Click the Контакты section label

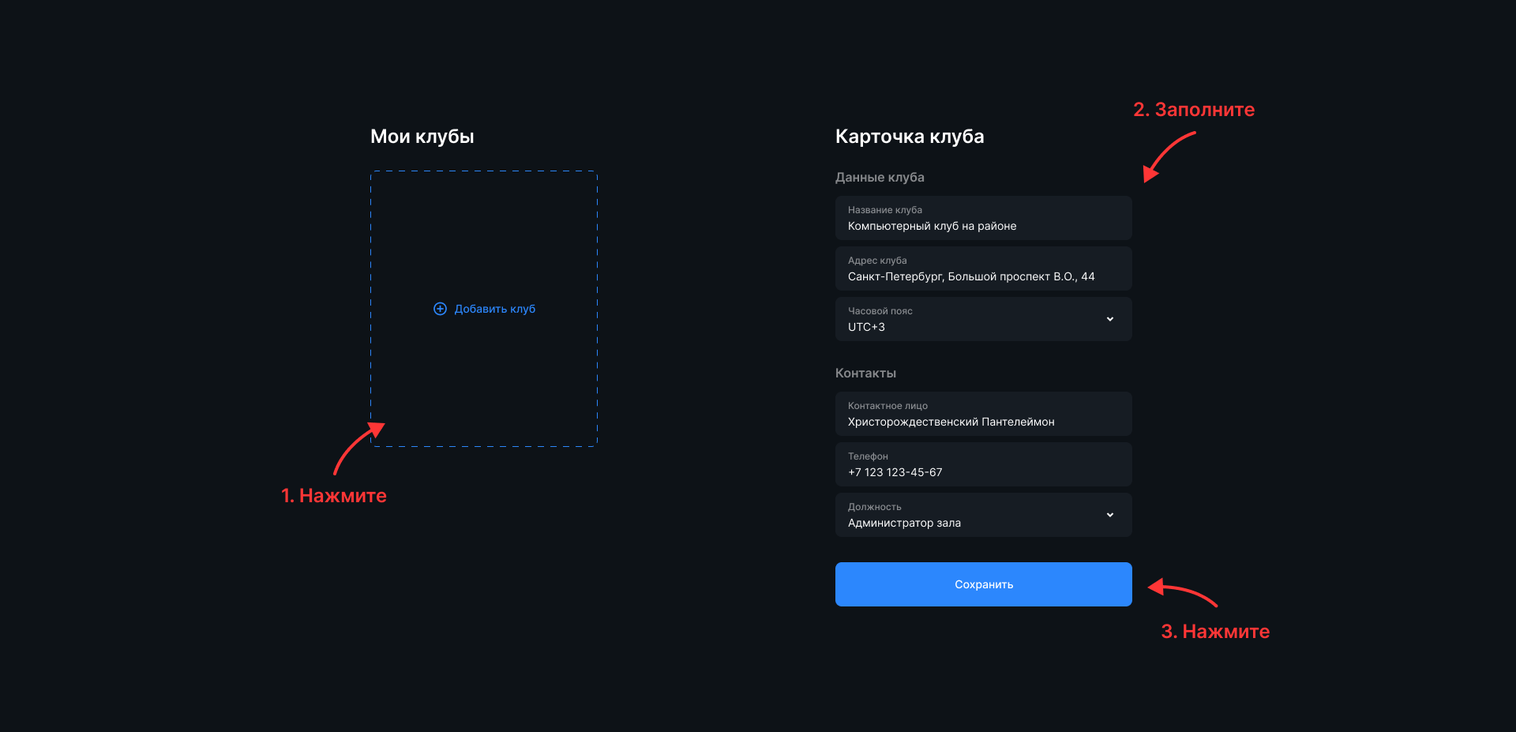click(x=866, y=373)
